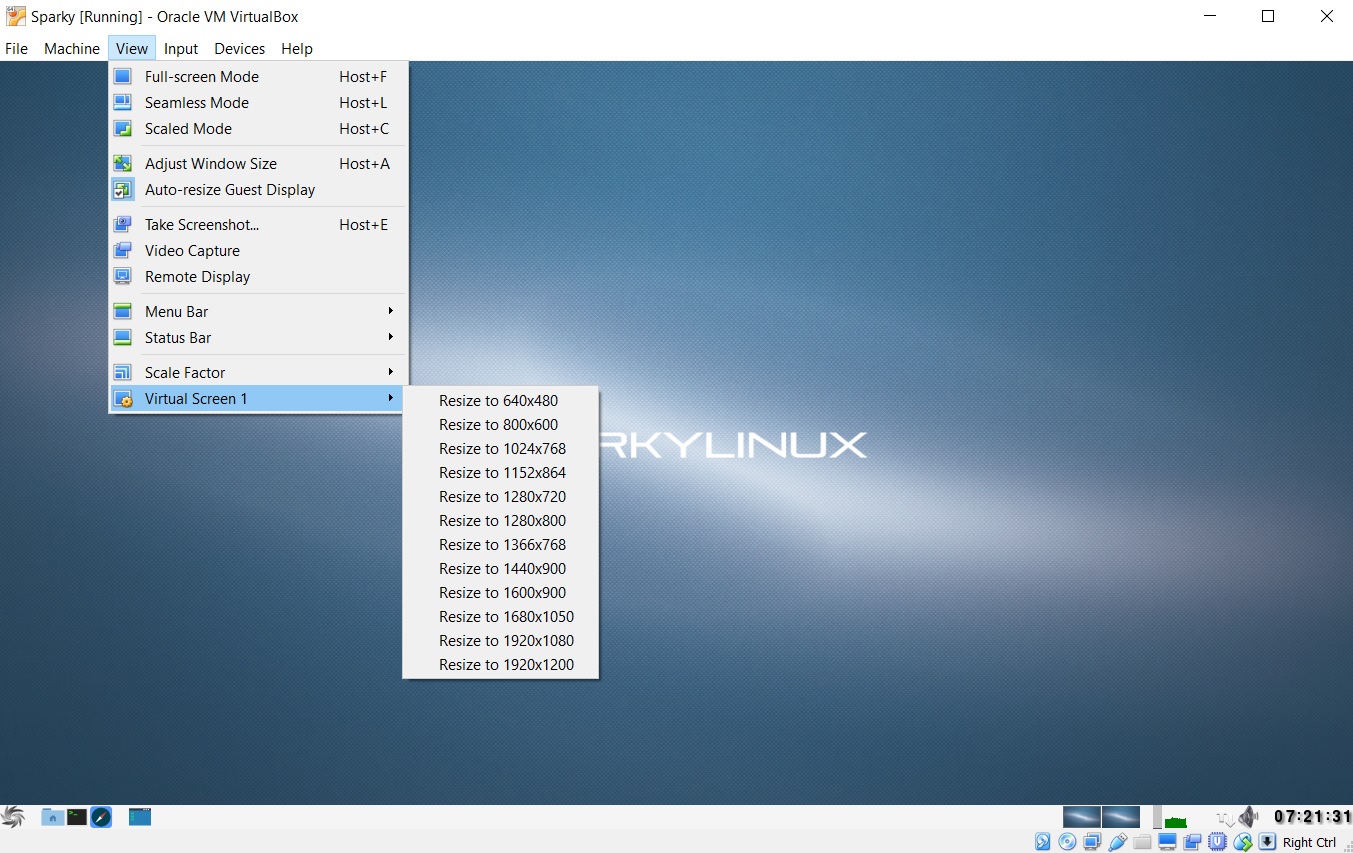Open the File menu
The height and width of the screenshot is (853, 1353).
tap(17, 48)
